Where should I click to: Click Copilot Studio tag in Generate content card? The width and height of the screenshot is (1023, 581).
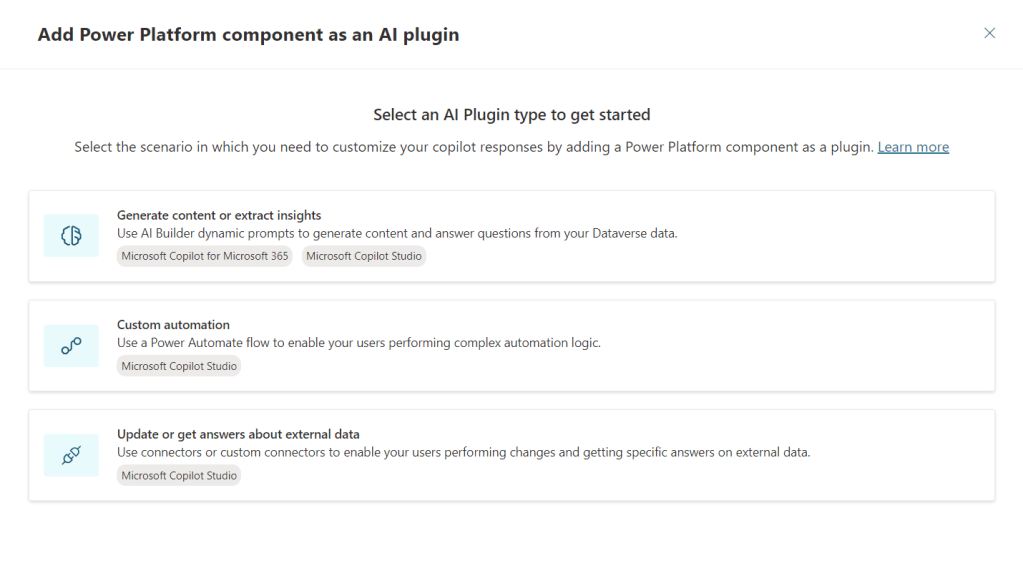point(364,257)
